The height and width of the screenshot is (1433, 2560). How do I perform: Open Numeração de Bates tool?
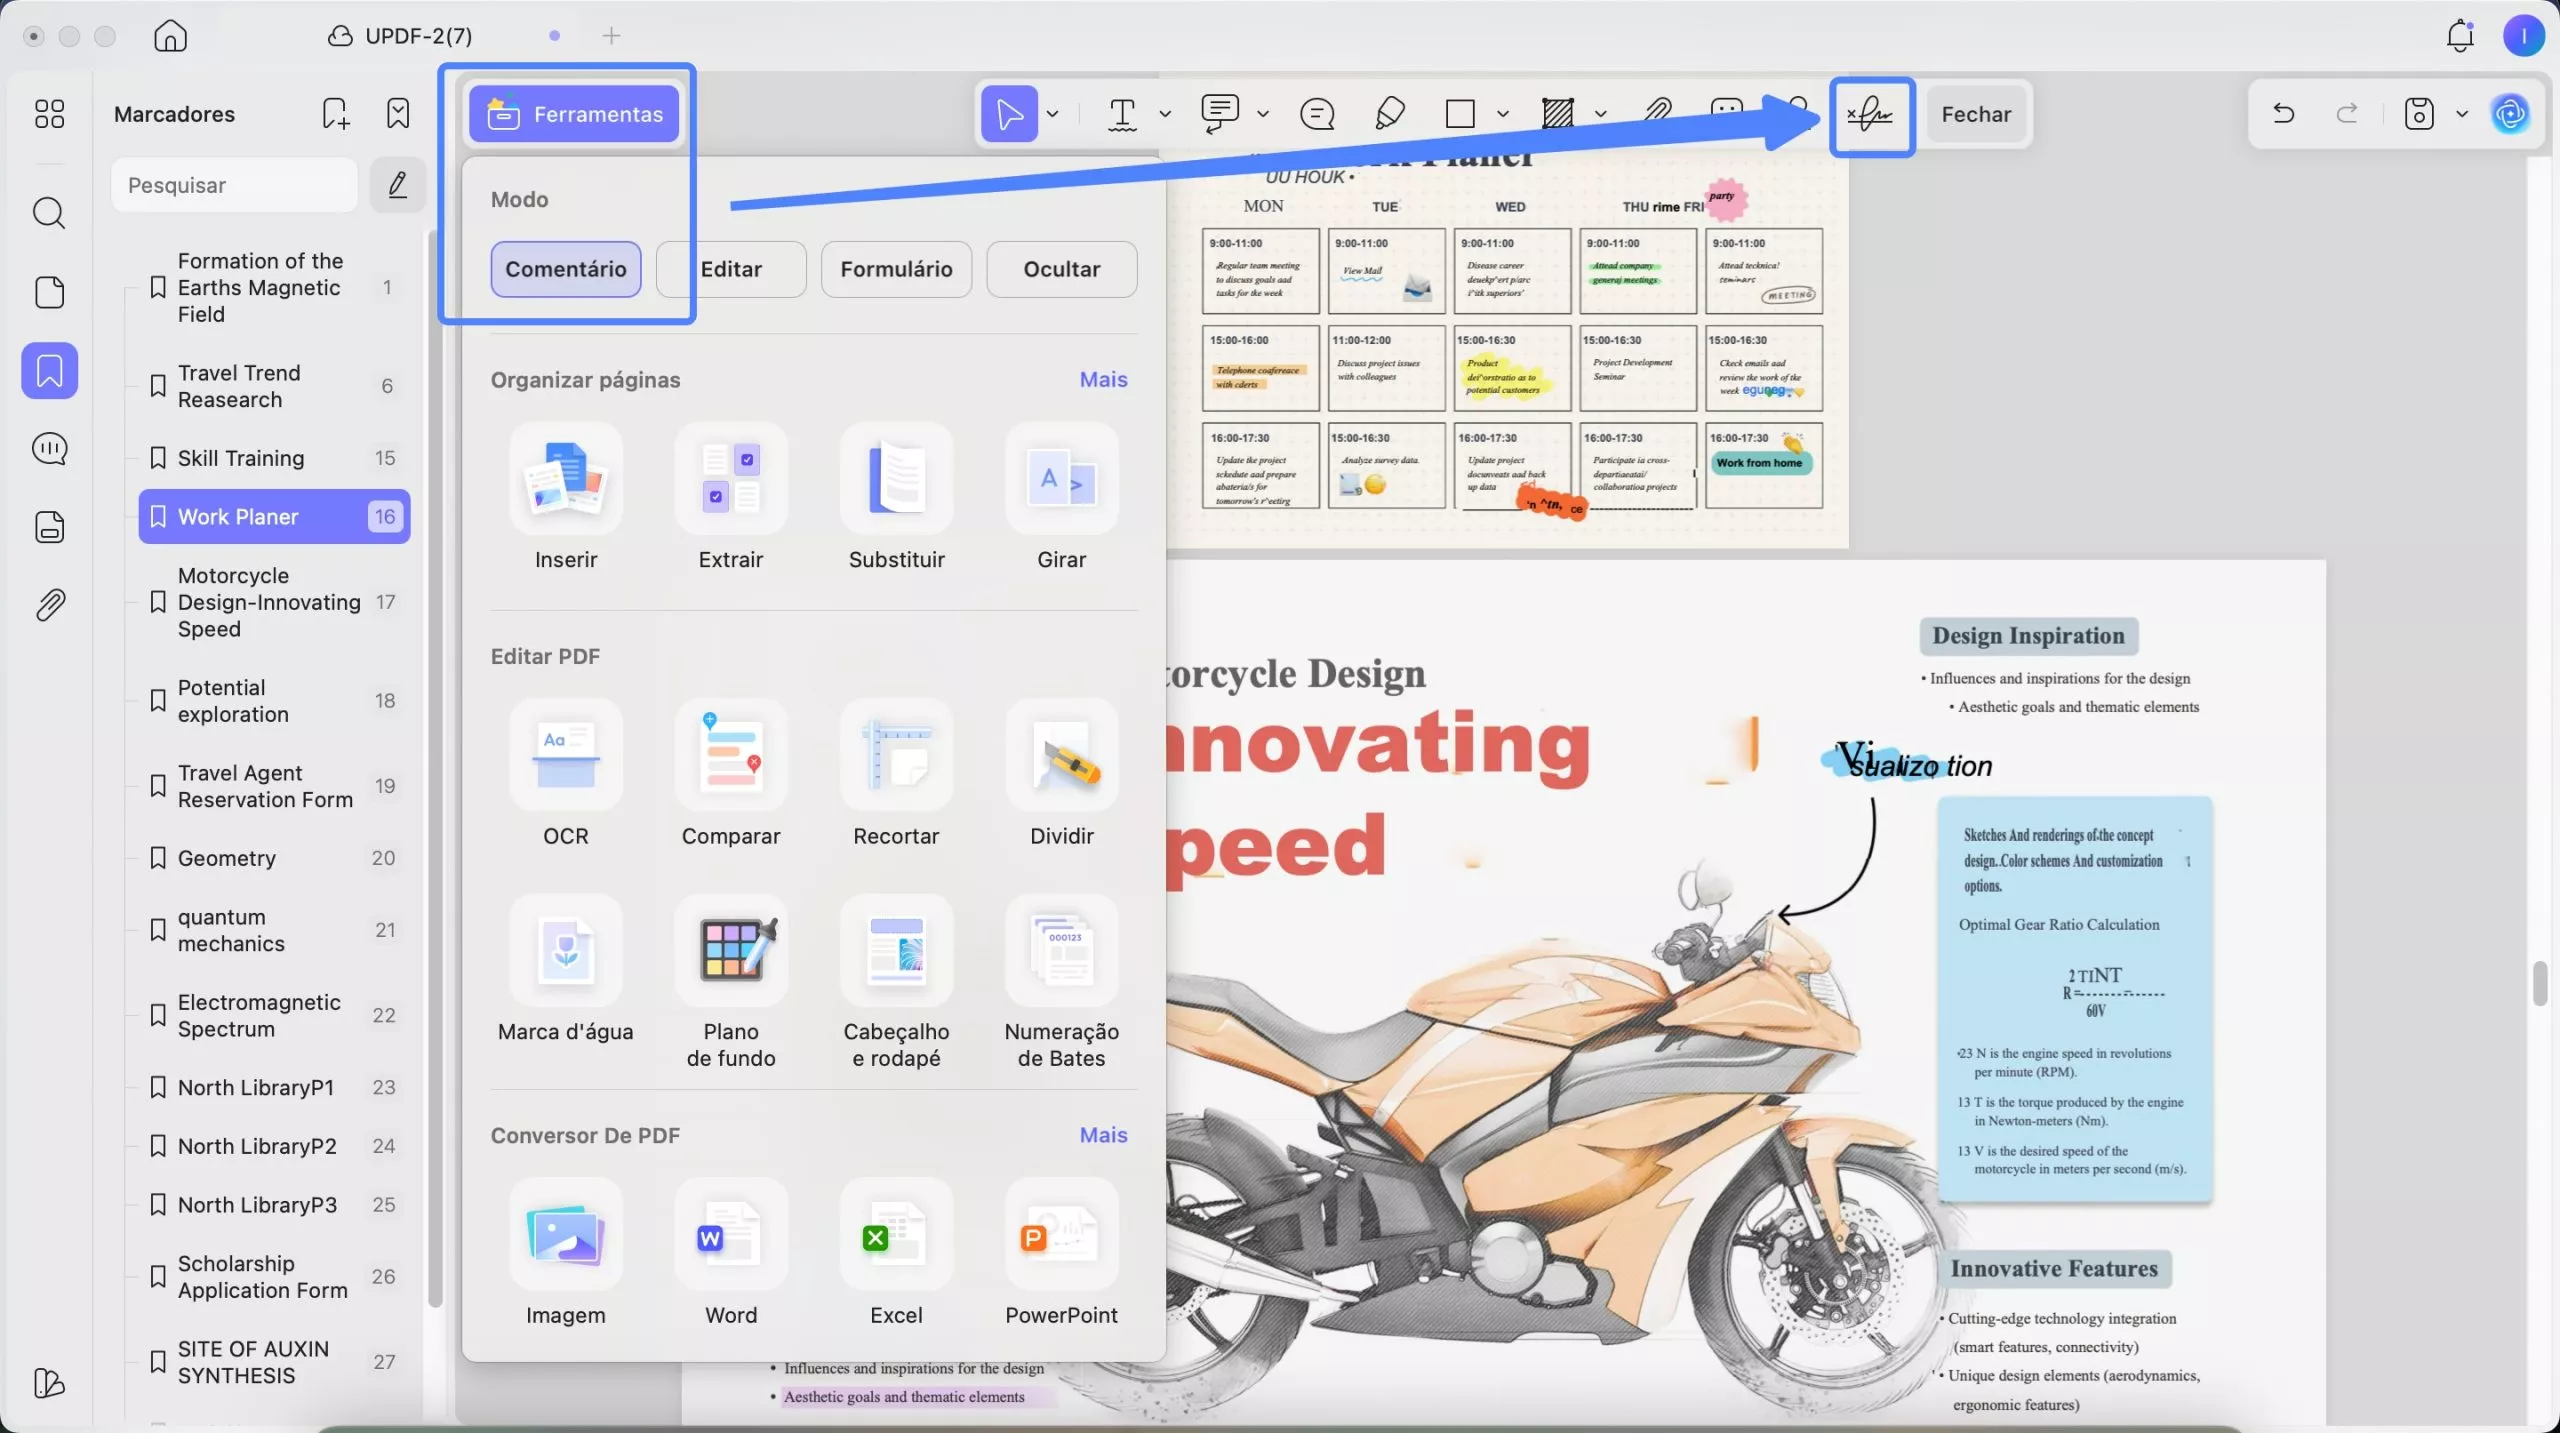[x=1062, y=983]
